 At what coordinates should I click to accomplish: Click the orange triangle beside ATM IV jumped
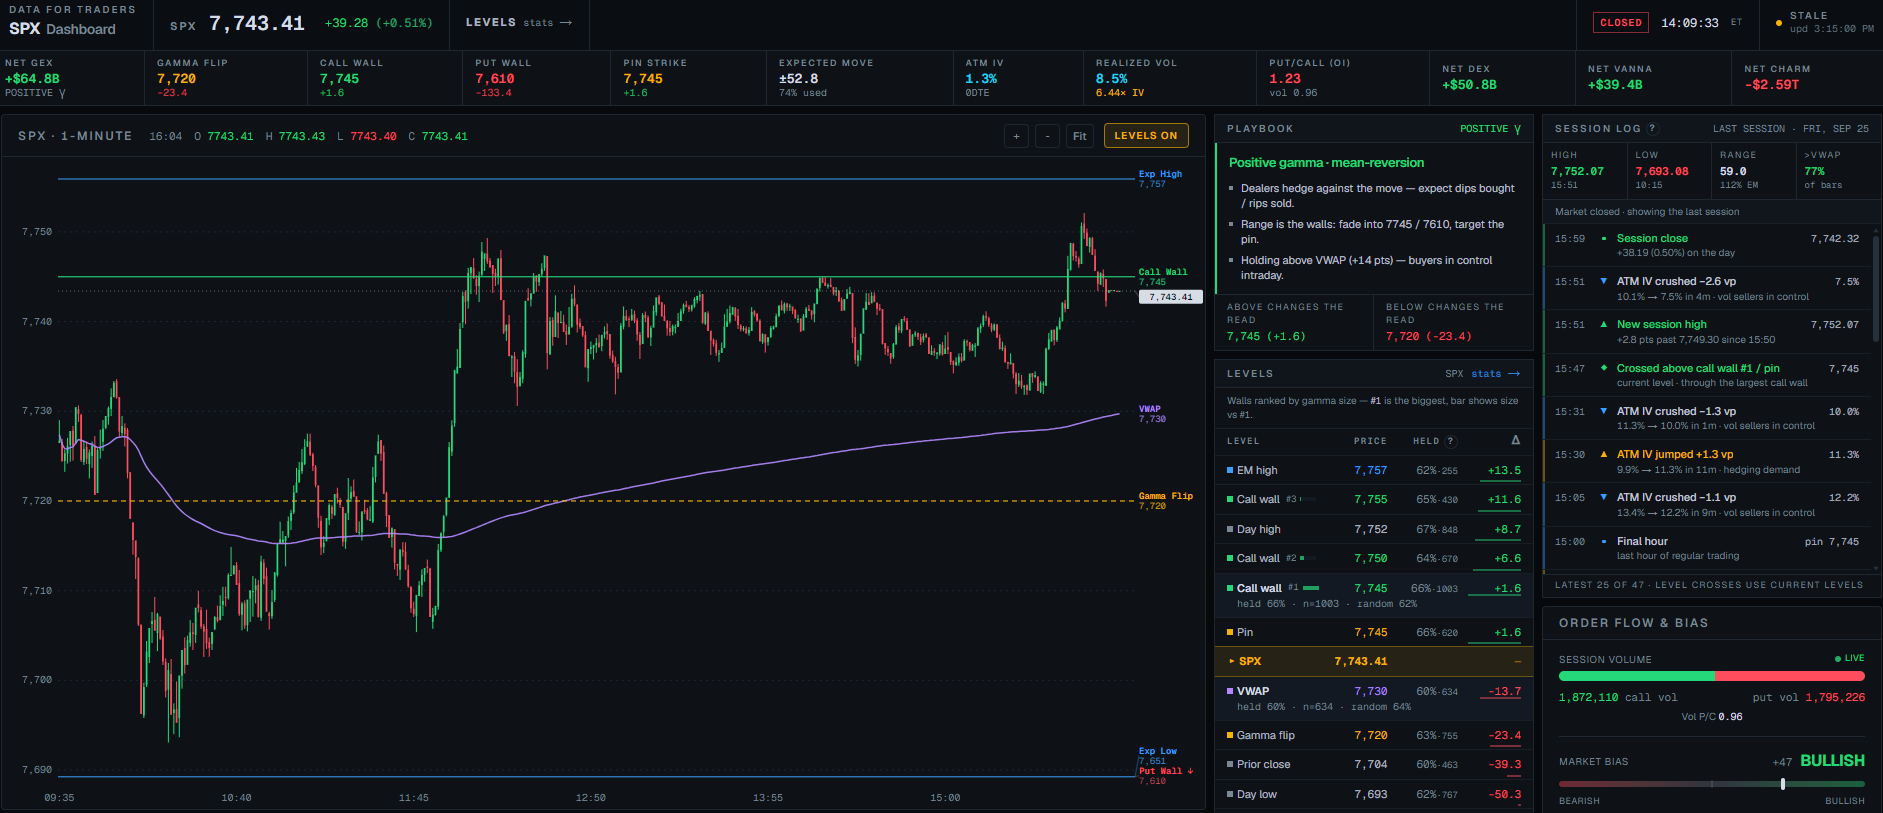[1604, 454]
